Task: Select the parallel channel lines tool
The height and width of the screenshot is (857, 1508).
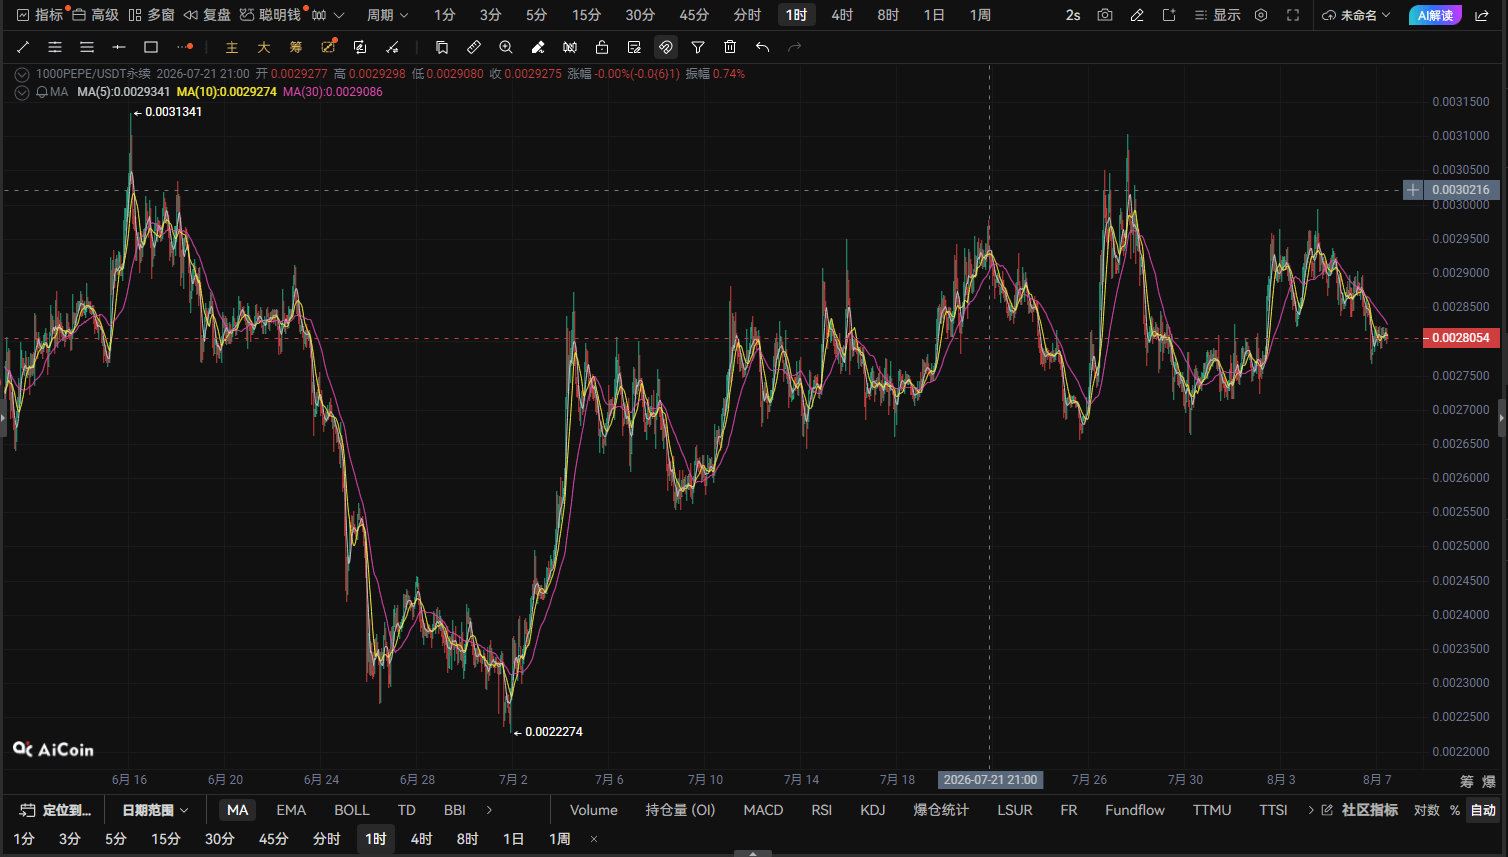Action: (55, 47)
